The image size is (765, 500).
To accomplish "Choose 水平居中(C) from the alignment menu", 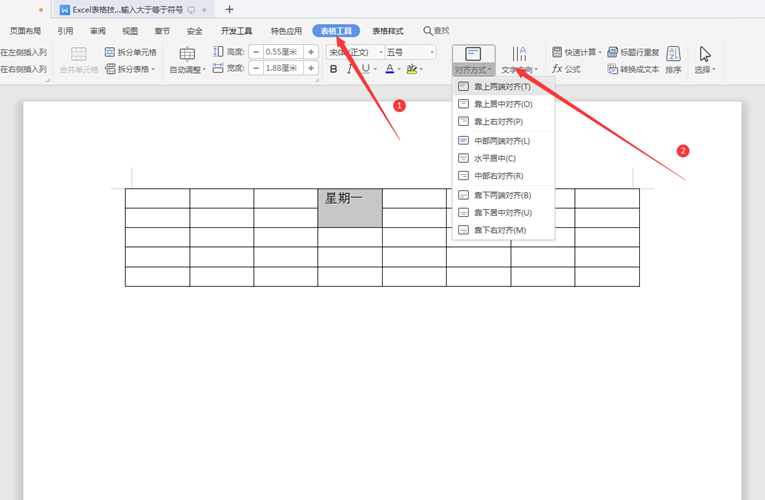I will tap(494, 158).
